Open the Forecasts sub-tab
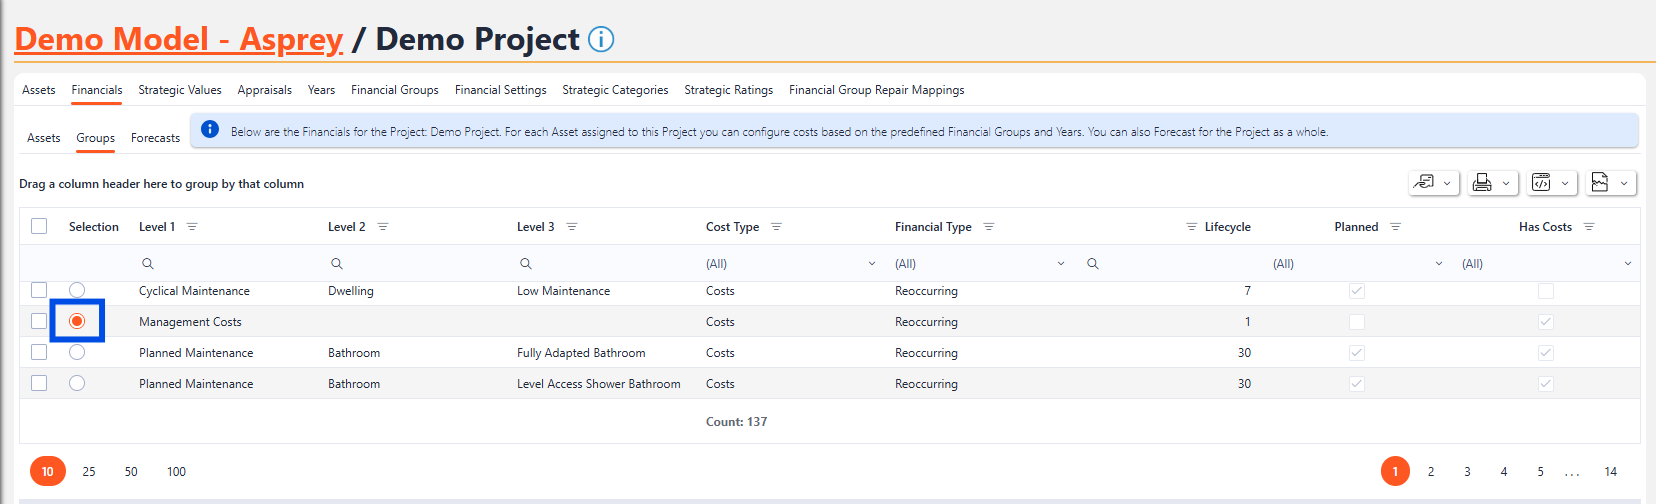Image resolution: width=1656 pixels, height=504 pixels. coord(155,138)
